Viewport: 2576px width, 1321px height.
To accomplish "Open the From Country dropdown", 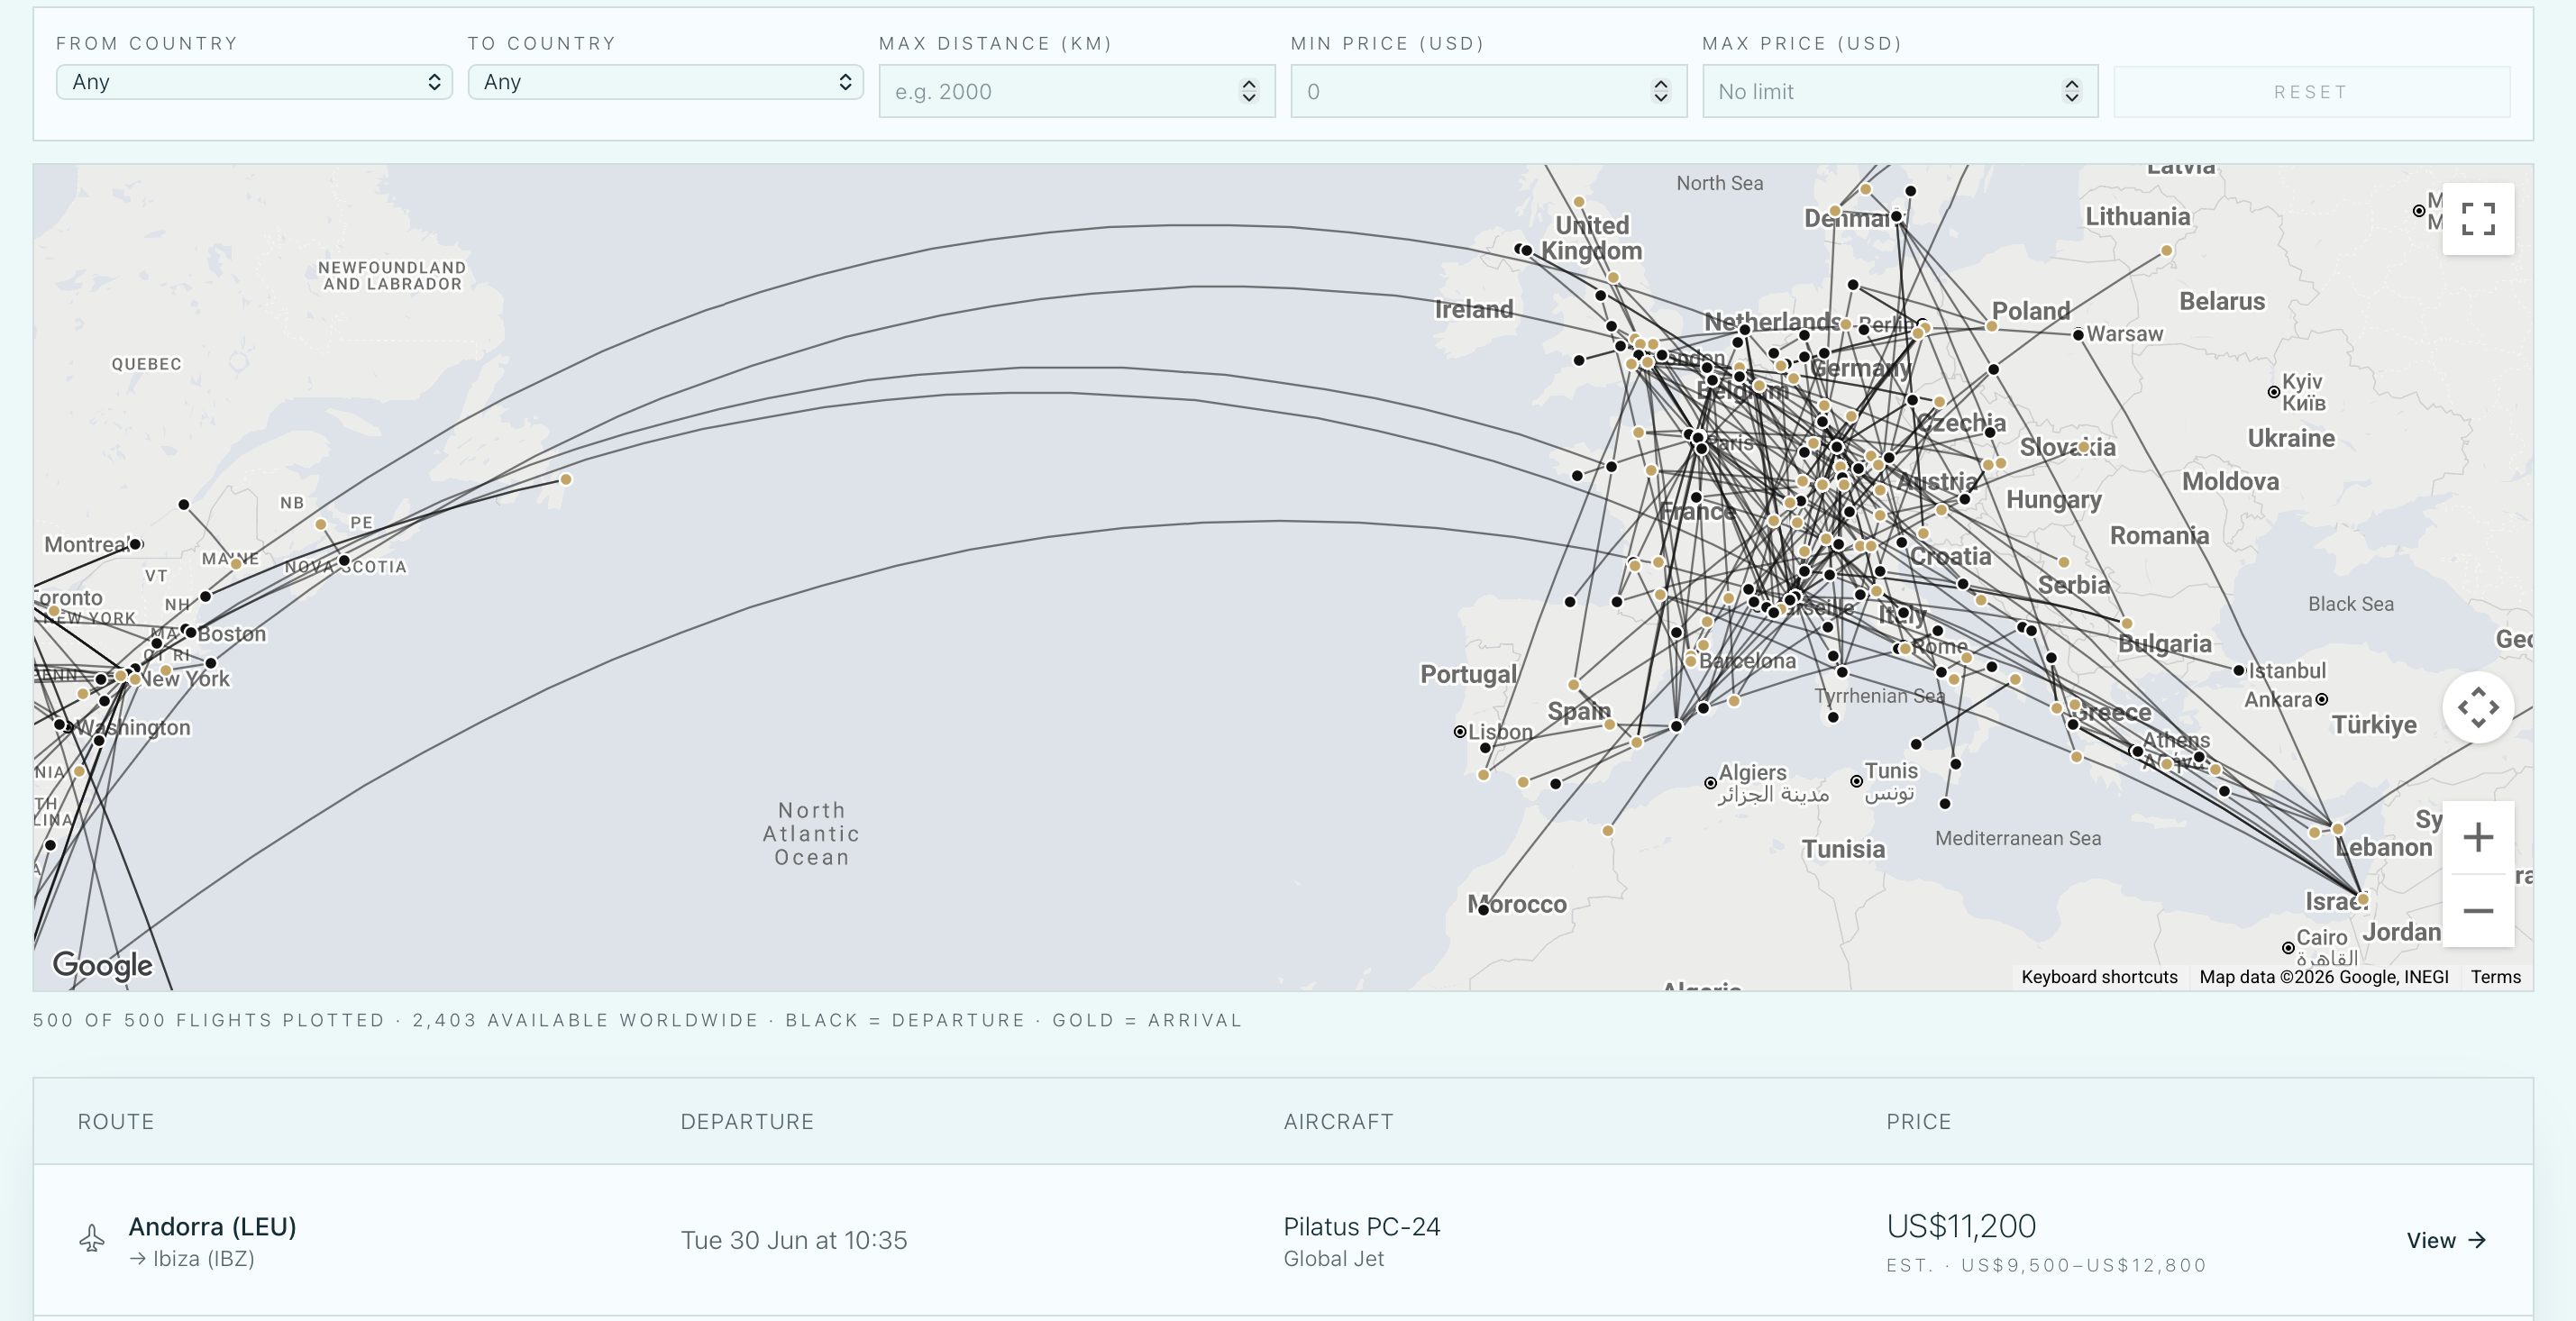I will [x=254, y=82].
